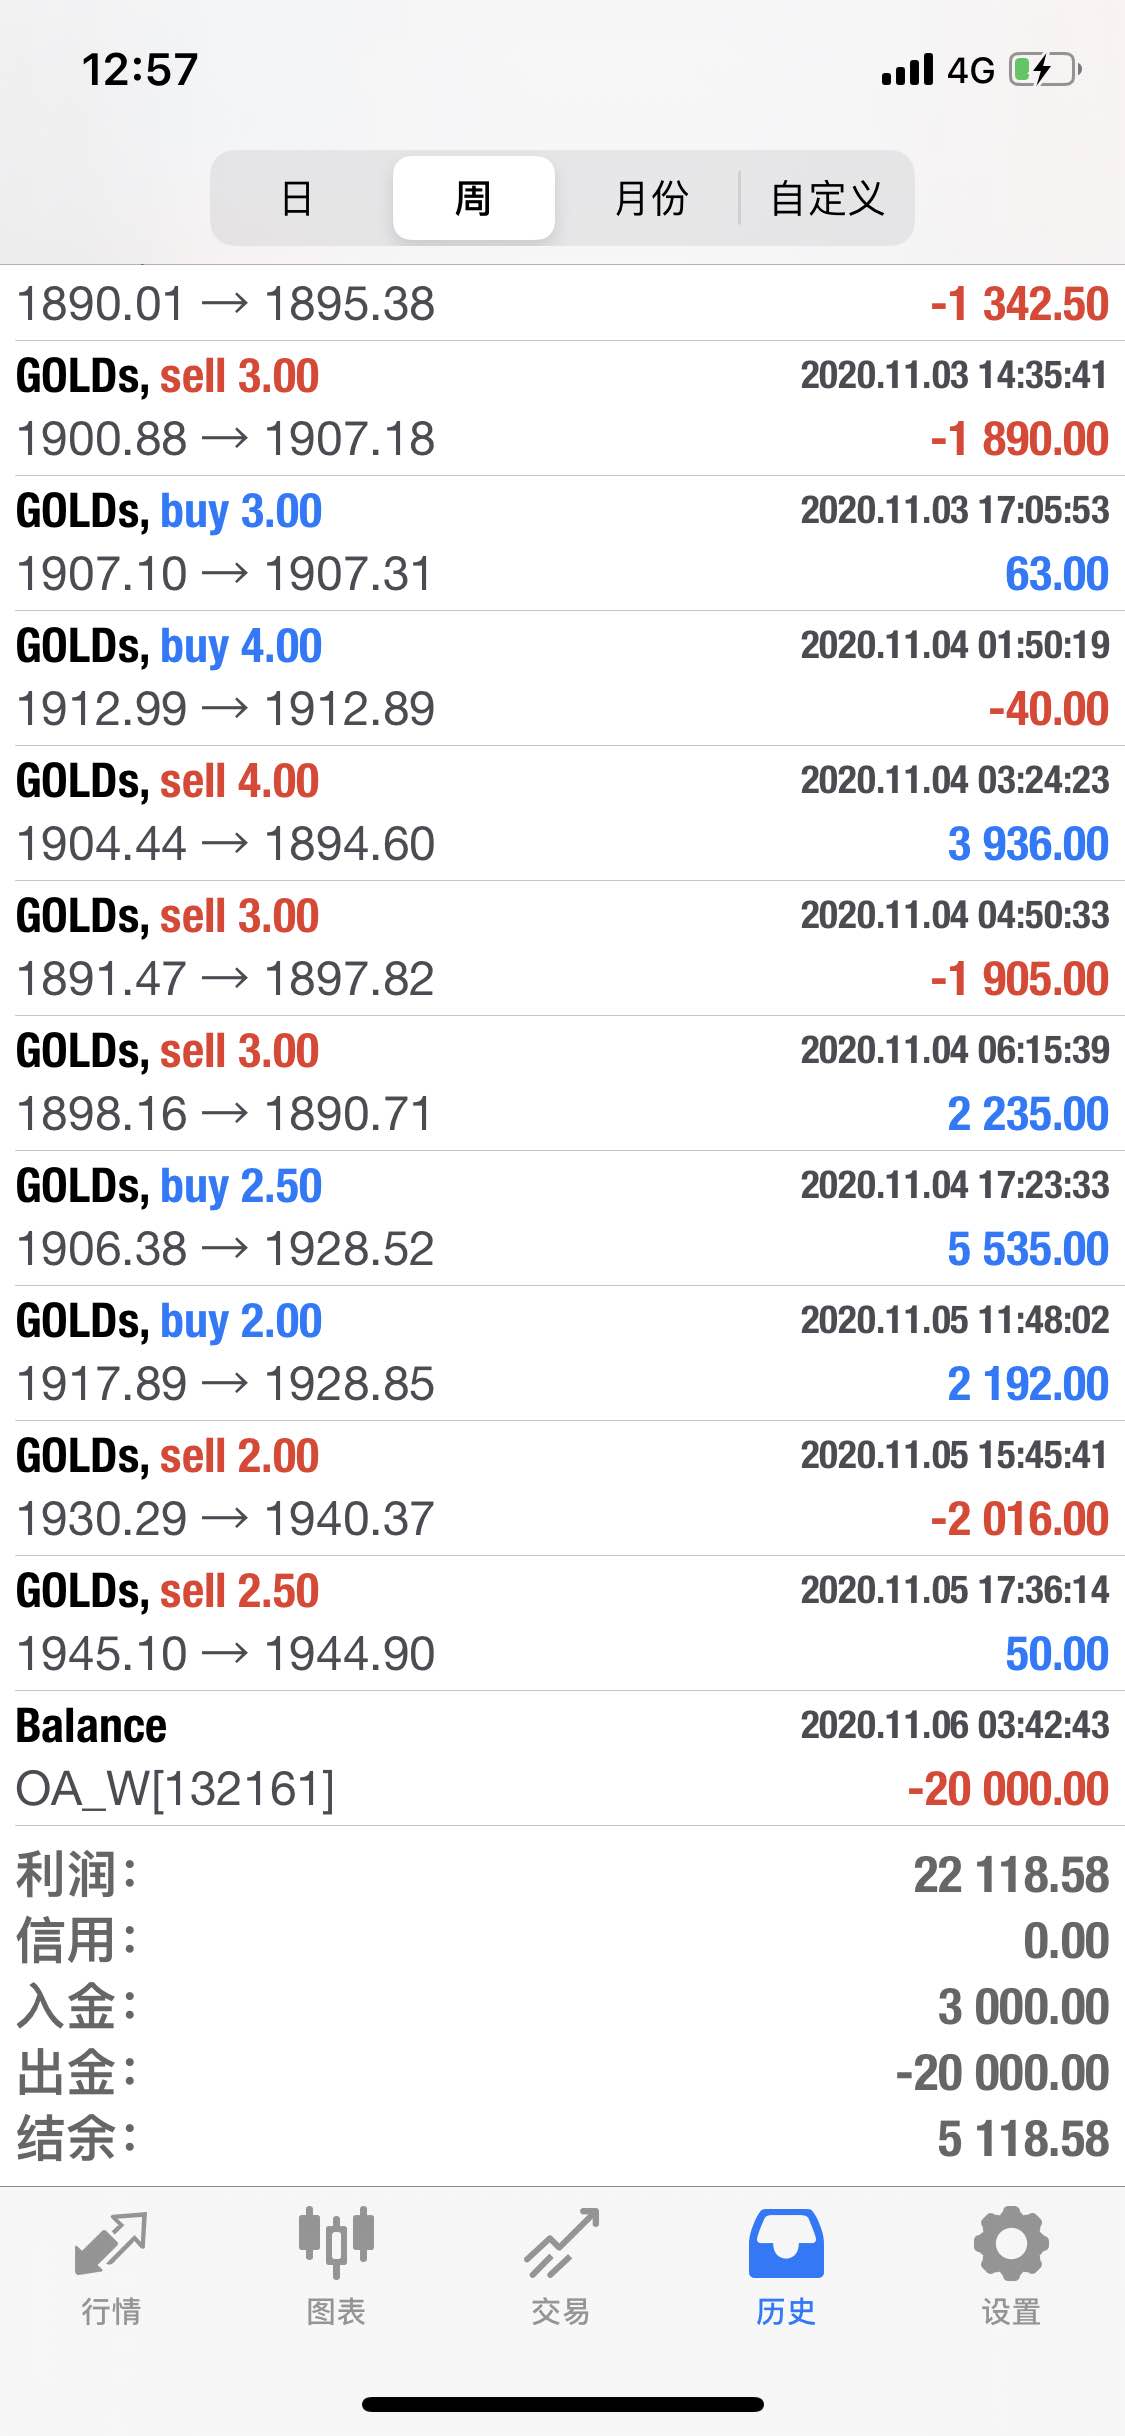Image resolution: width=1125 pixels, height=2436 pixels.
Task: Expand the buy 2.50 trade 1906.38 → 1928.52
Action: click(562, 1218)
